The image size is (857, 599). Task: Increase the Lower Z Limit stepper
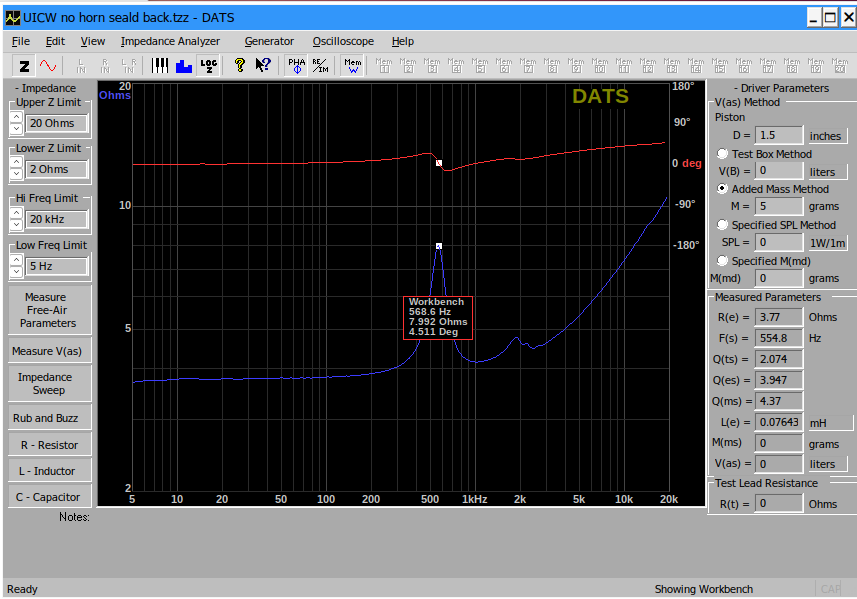[x=16, y=163]
